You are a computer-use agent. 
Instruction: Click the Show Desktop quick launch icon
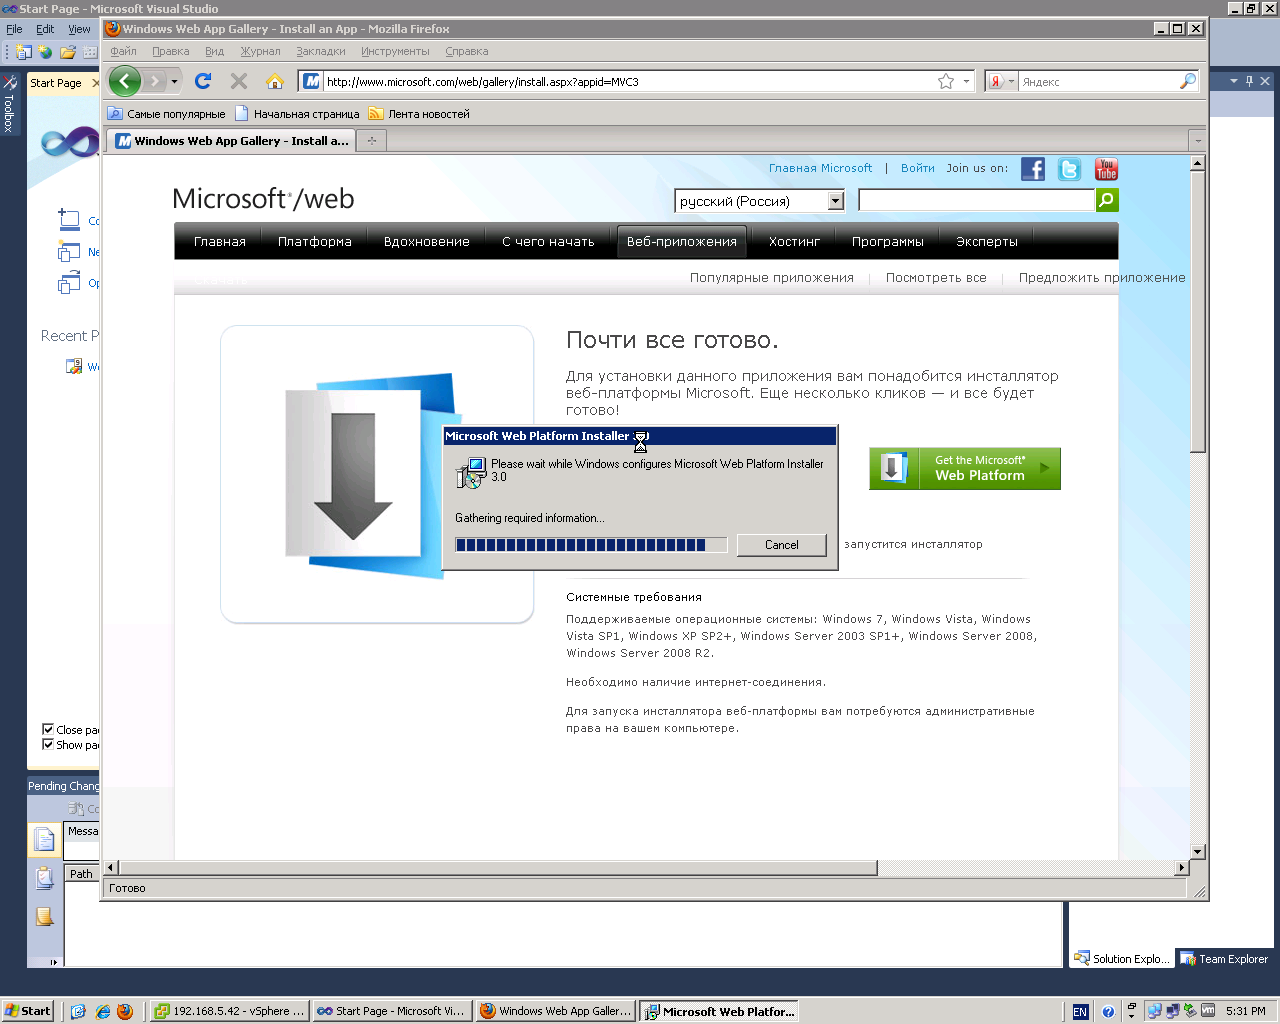pos(78,1011)
